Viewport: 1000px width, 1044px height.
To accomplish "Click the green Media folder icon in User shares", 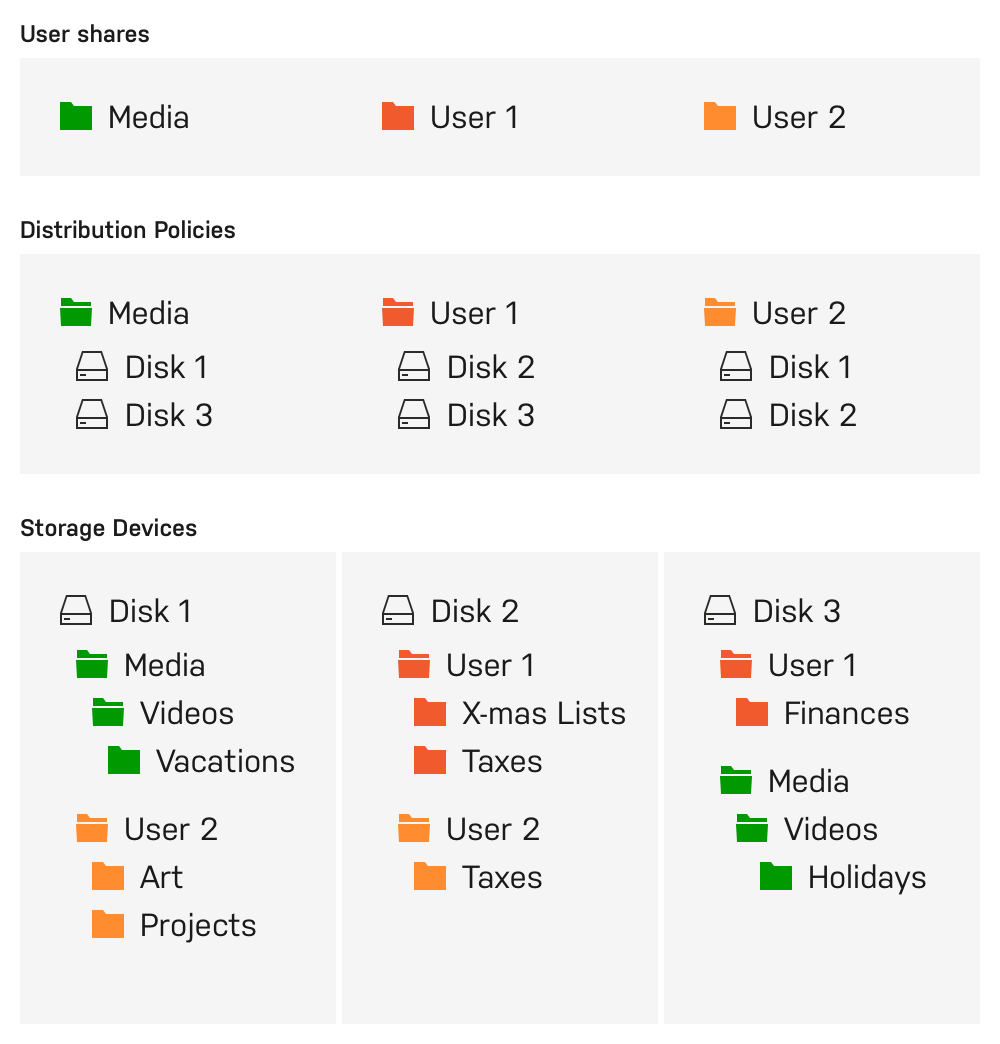I will [x=76, y=117].
